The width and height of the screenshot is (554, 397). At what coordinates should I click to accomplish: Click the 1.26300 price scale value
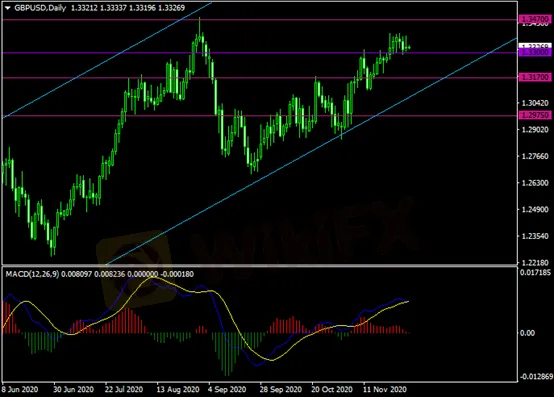[535, 183]
